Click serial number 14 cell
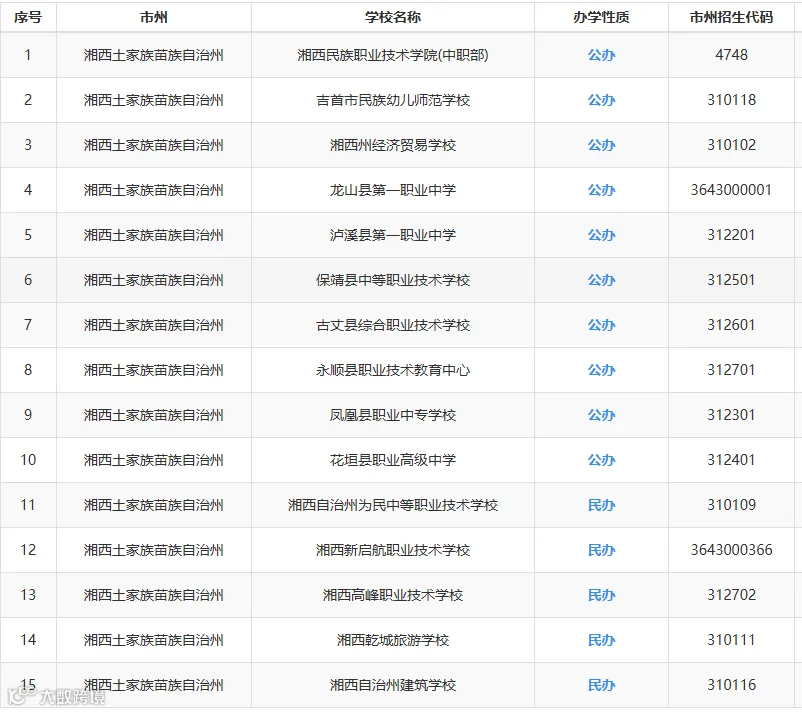The width and height of the screenshot is (802, 712). pos(28,640)
